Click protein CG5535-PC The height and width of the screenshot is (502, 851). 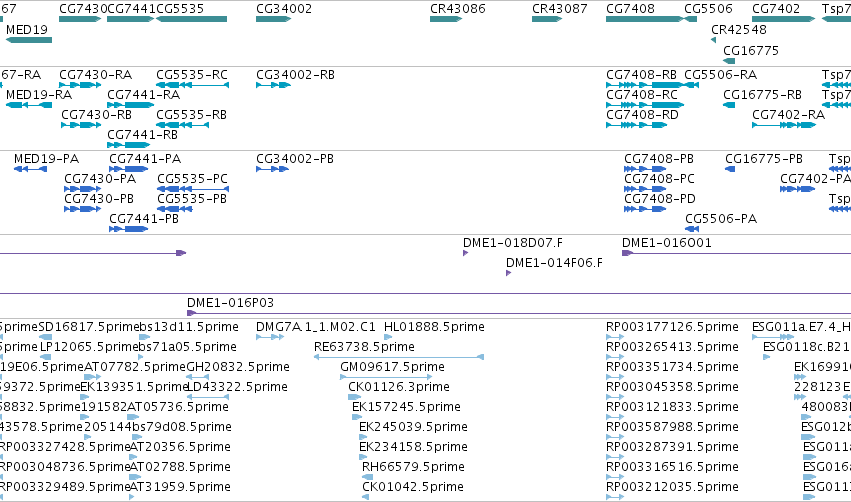click(x=193, y=189)
